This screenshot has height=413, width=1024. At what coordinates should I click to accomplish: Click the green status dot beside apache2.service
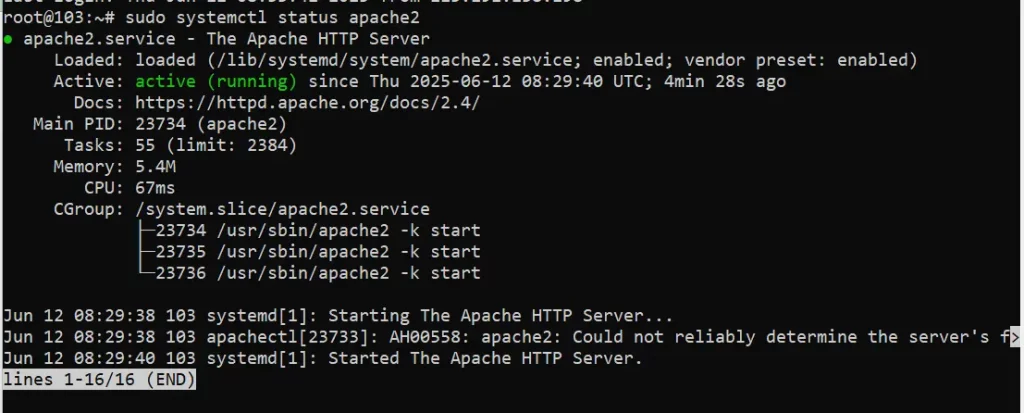tap(8, 40)
